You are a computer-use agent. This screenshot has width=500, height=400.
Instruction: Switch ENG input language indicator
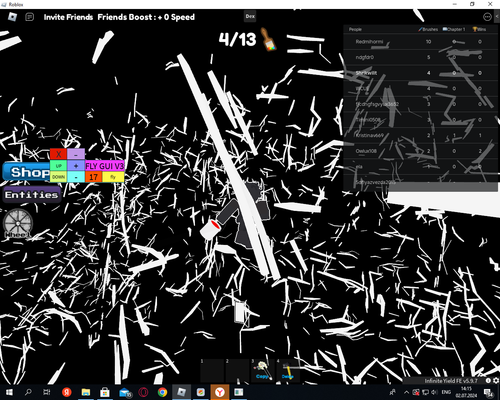[x=446, y=392]
